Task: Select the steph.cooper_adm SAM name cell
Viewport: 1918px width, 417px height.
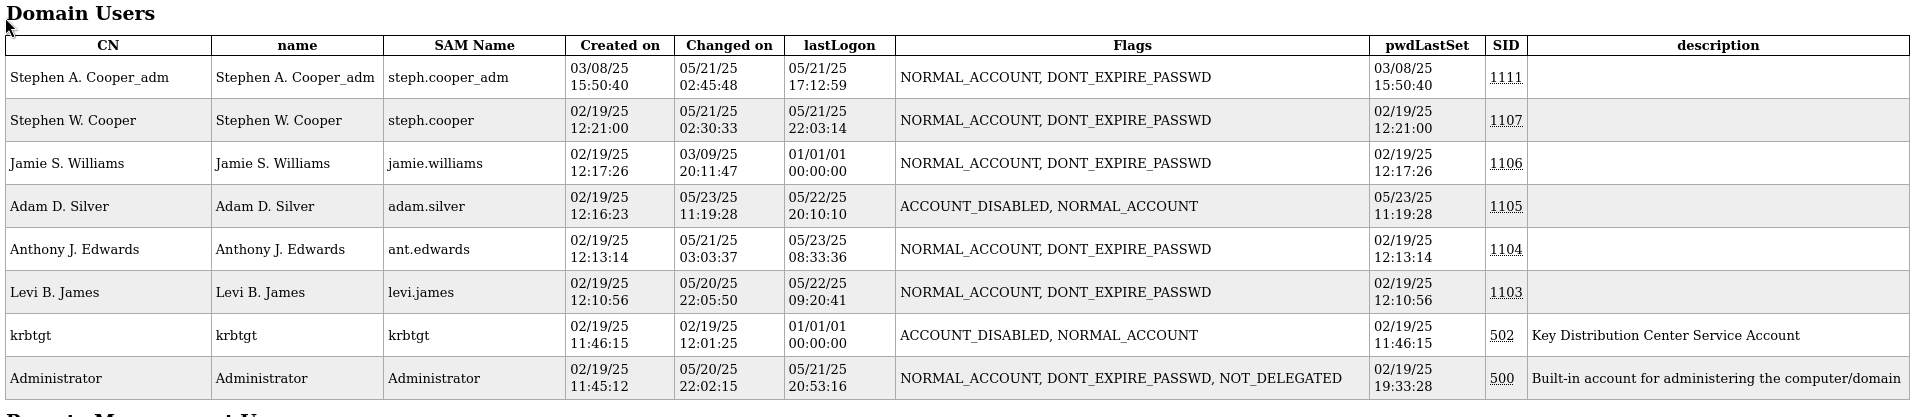Action: tap(448, 78)
